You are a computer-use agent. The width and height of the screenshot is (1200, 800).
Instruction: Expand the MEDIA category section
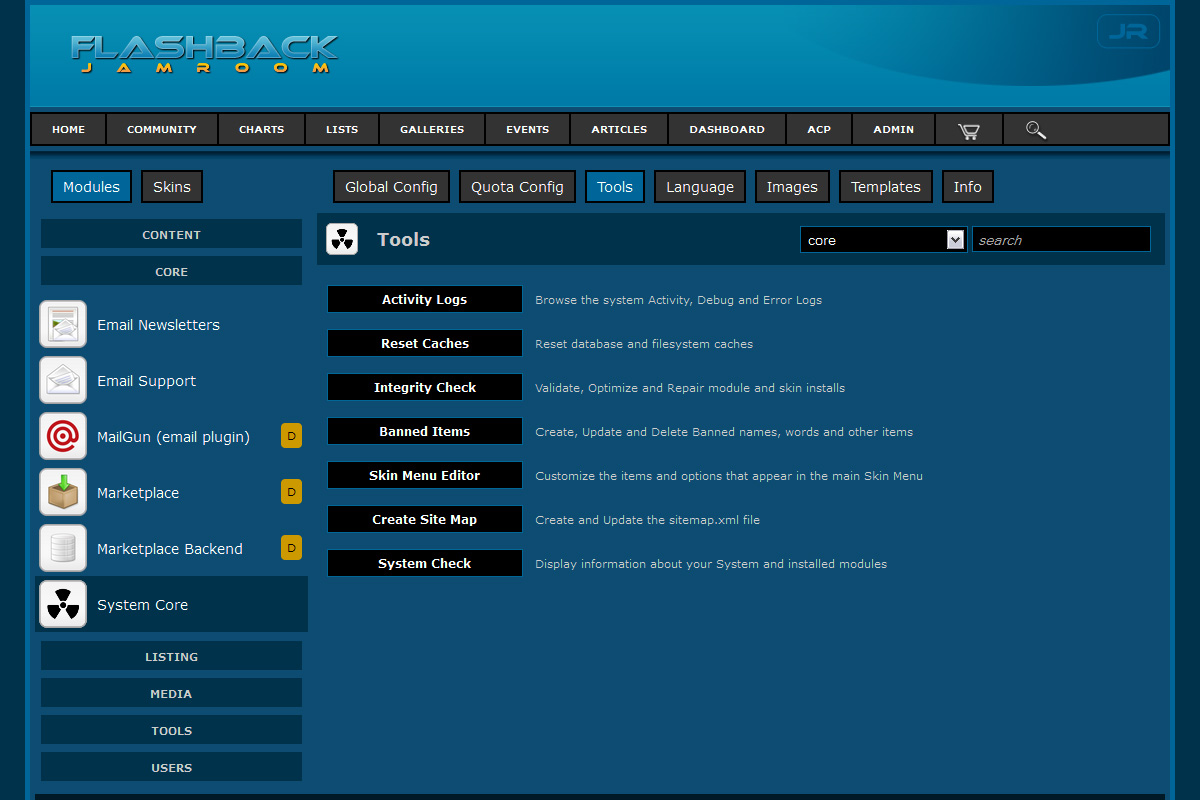pyautogui.click(x=171, y=694)
